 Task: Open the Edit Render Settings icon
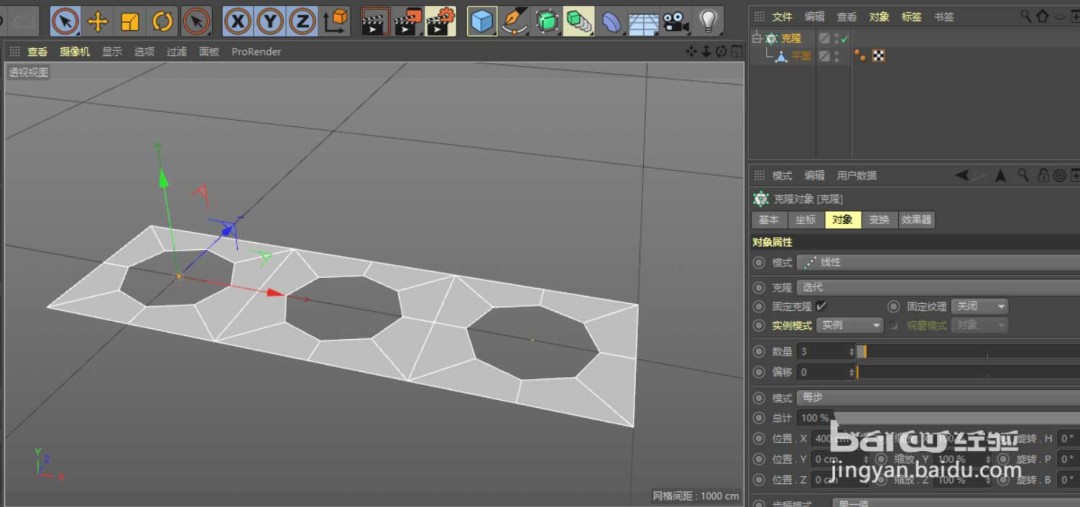tap(440, 21)
